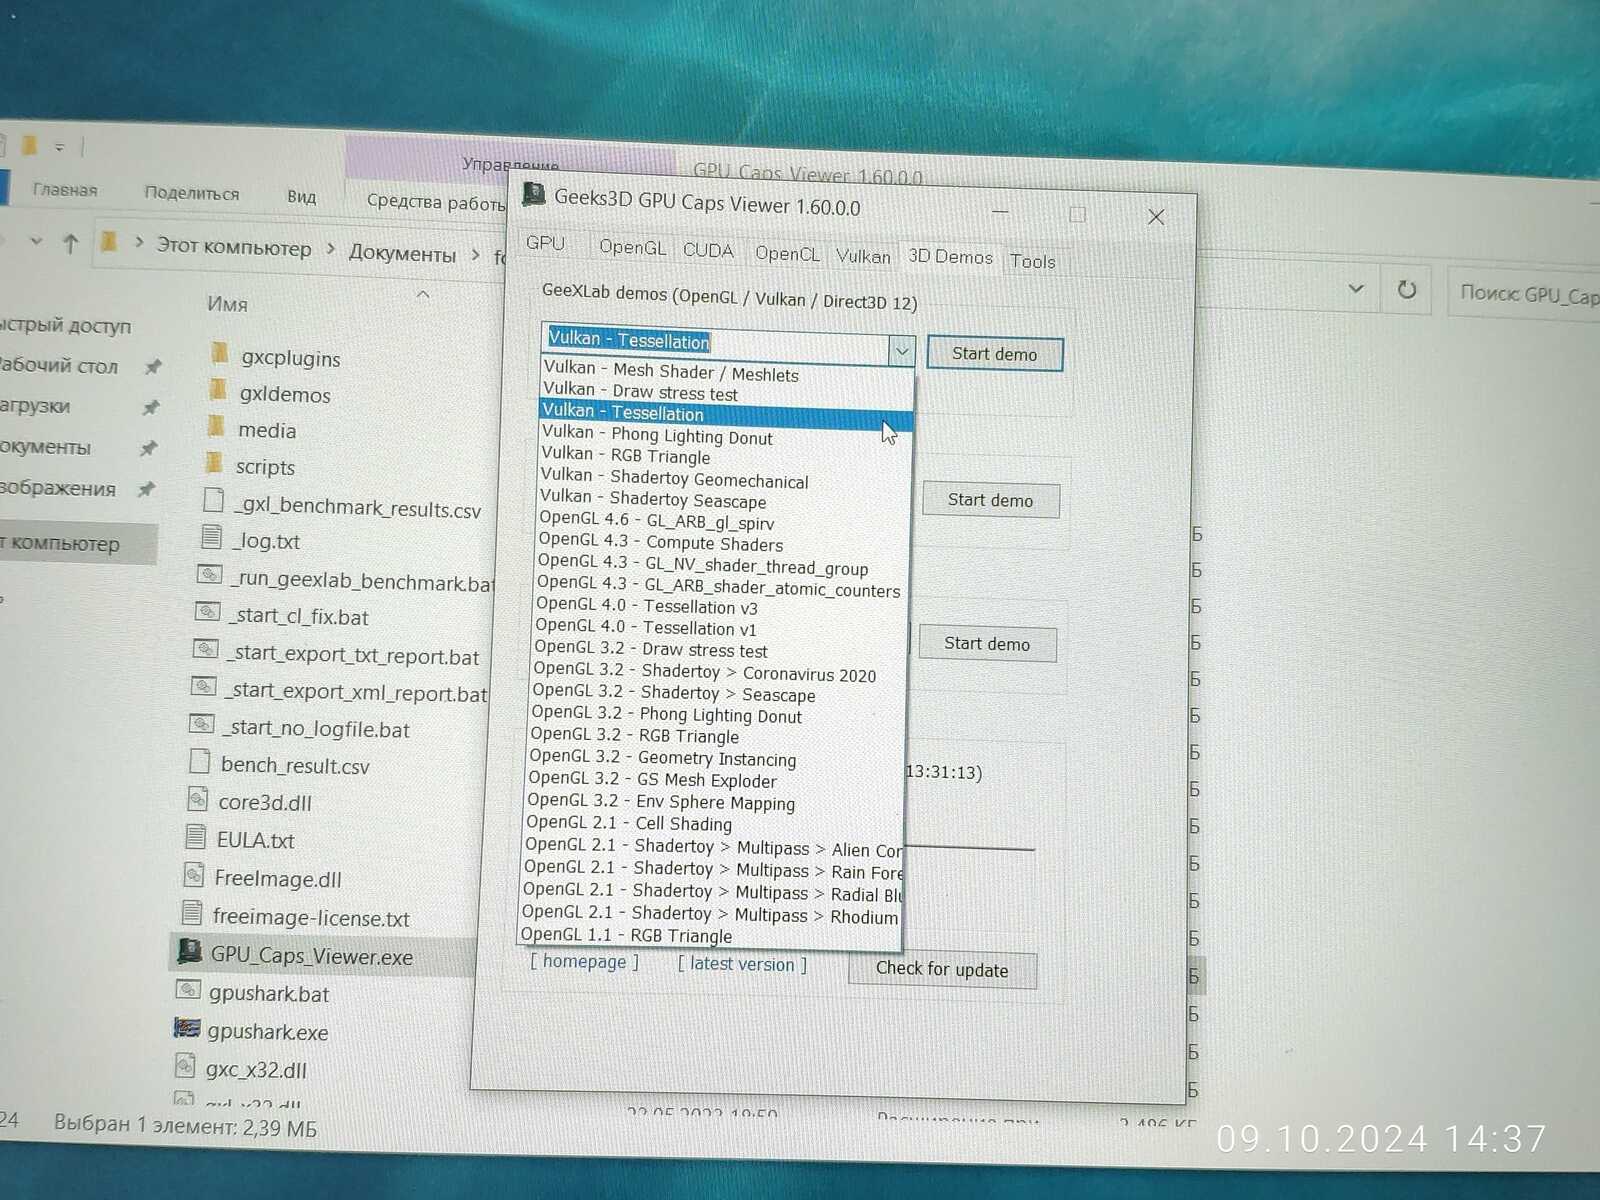The image size is (1600, 1200).
Task: Select OpenGL 4.3 - Compute Shaders
Action: click(x=722, y=542)
